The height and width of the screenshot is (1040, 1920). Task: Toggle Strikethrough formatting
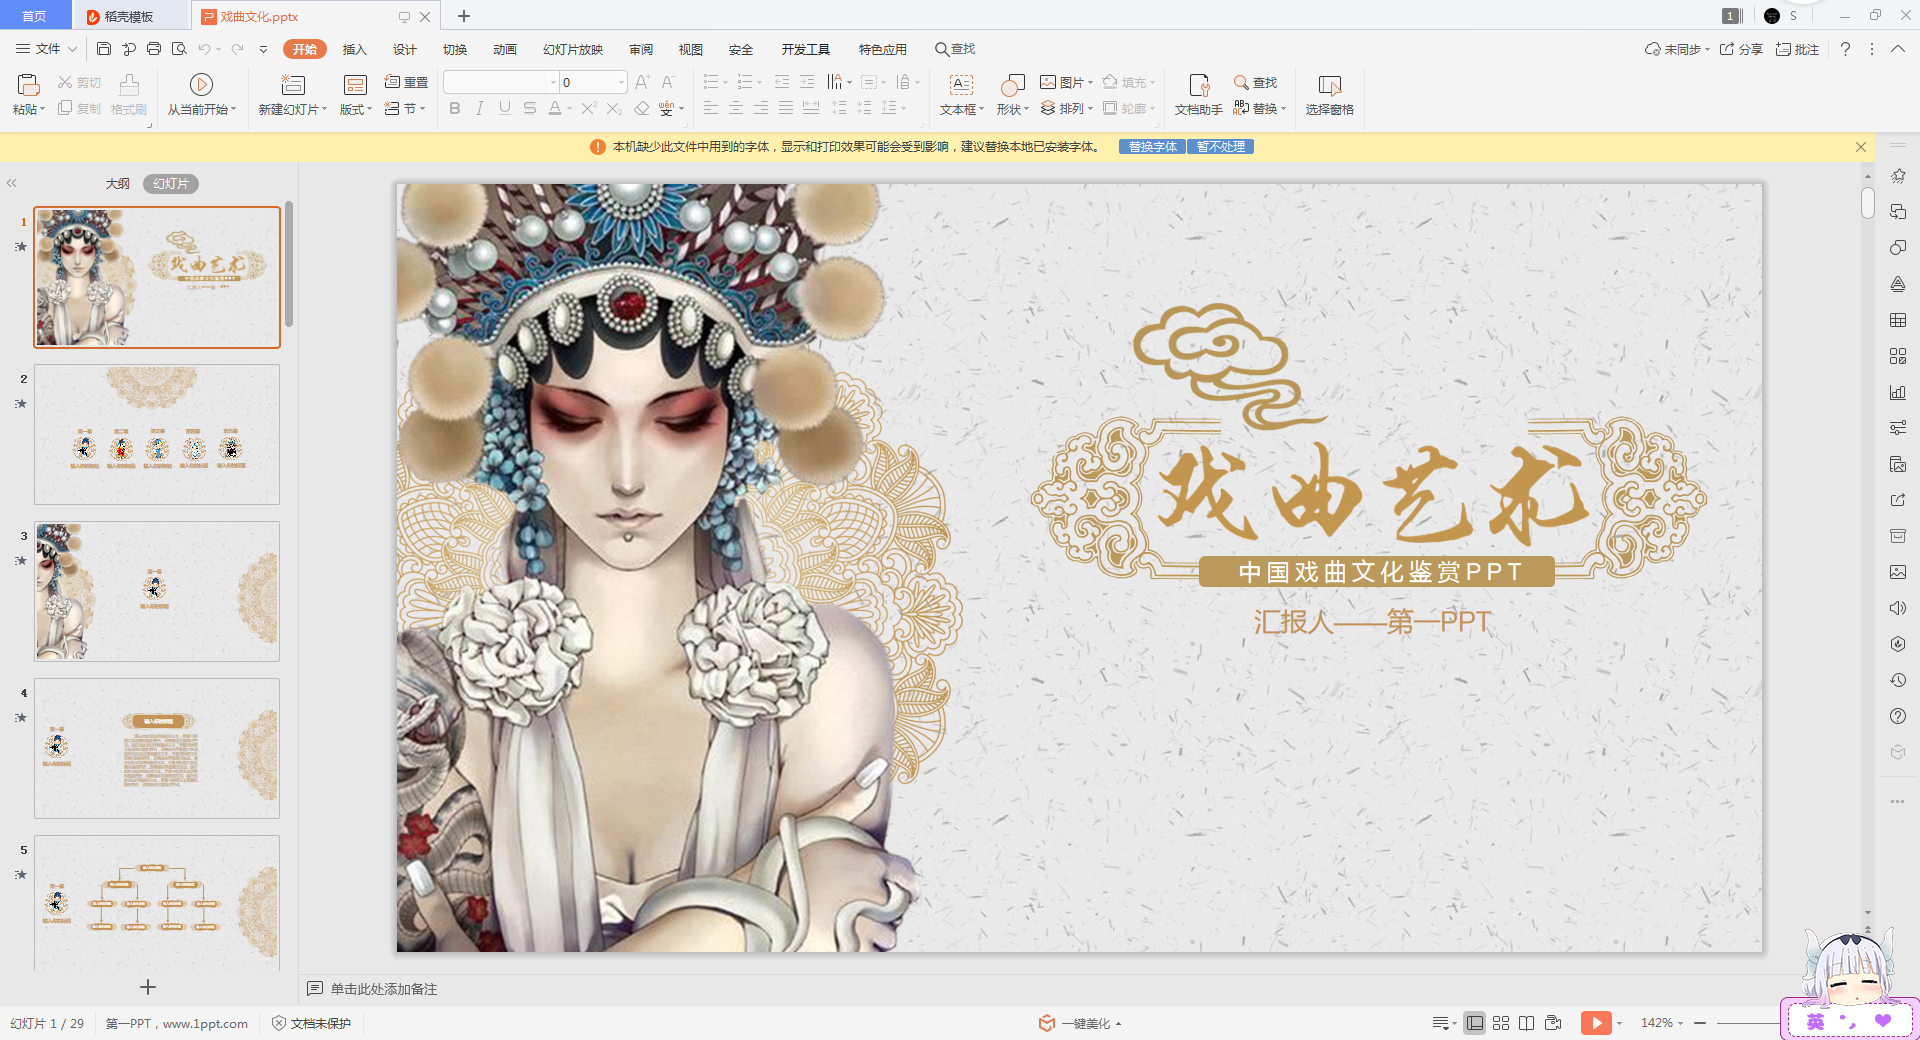530,108
